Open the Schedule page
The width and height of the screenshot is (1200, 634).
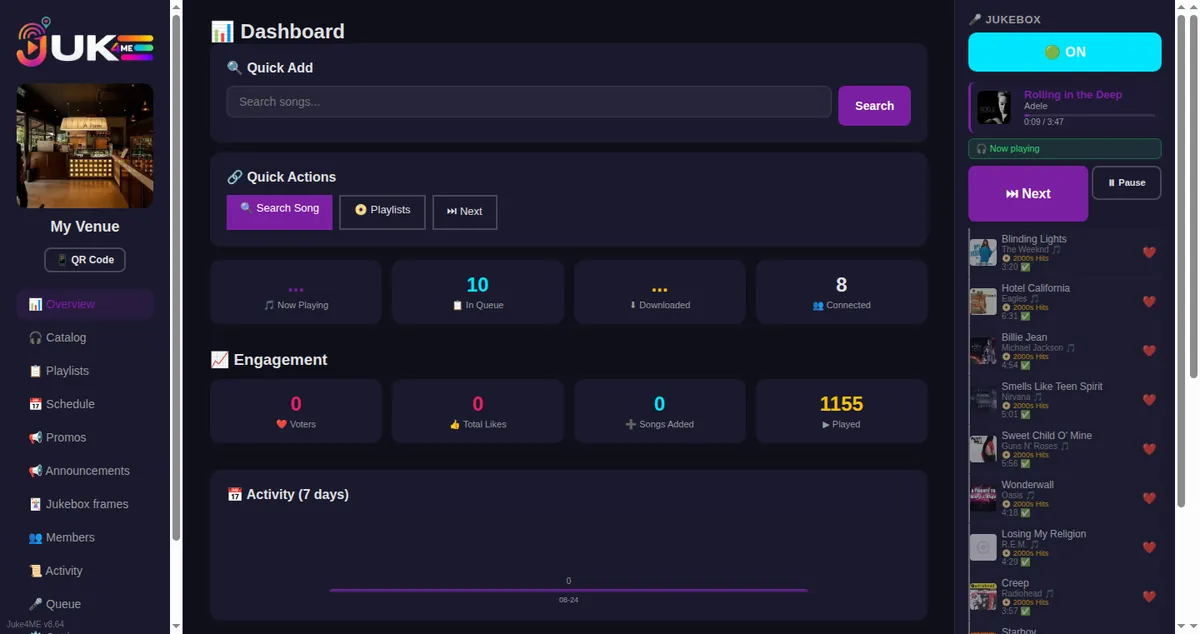point(85,404)
